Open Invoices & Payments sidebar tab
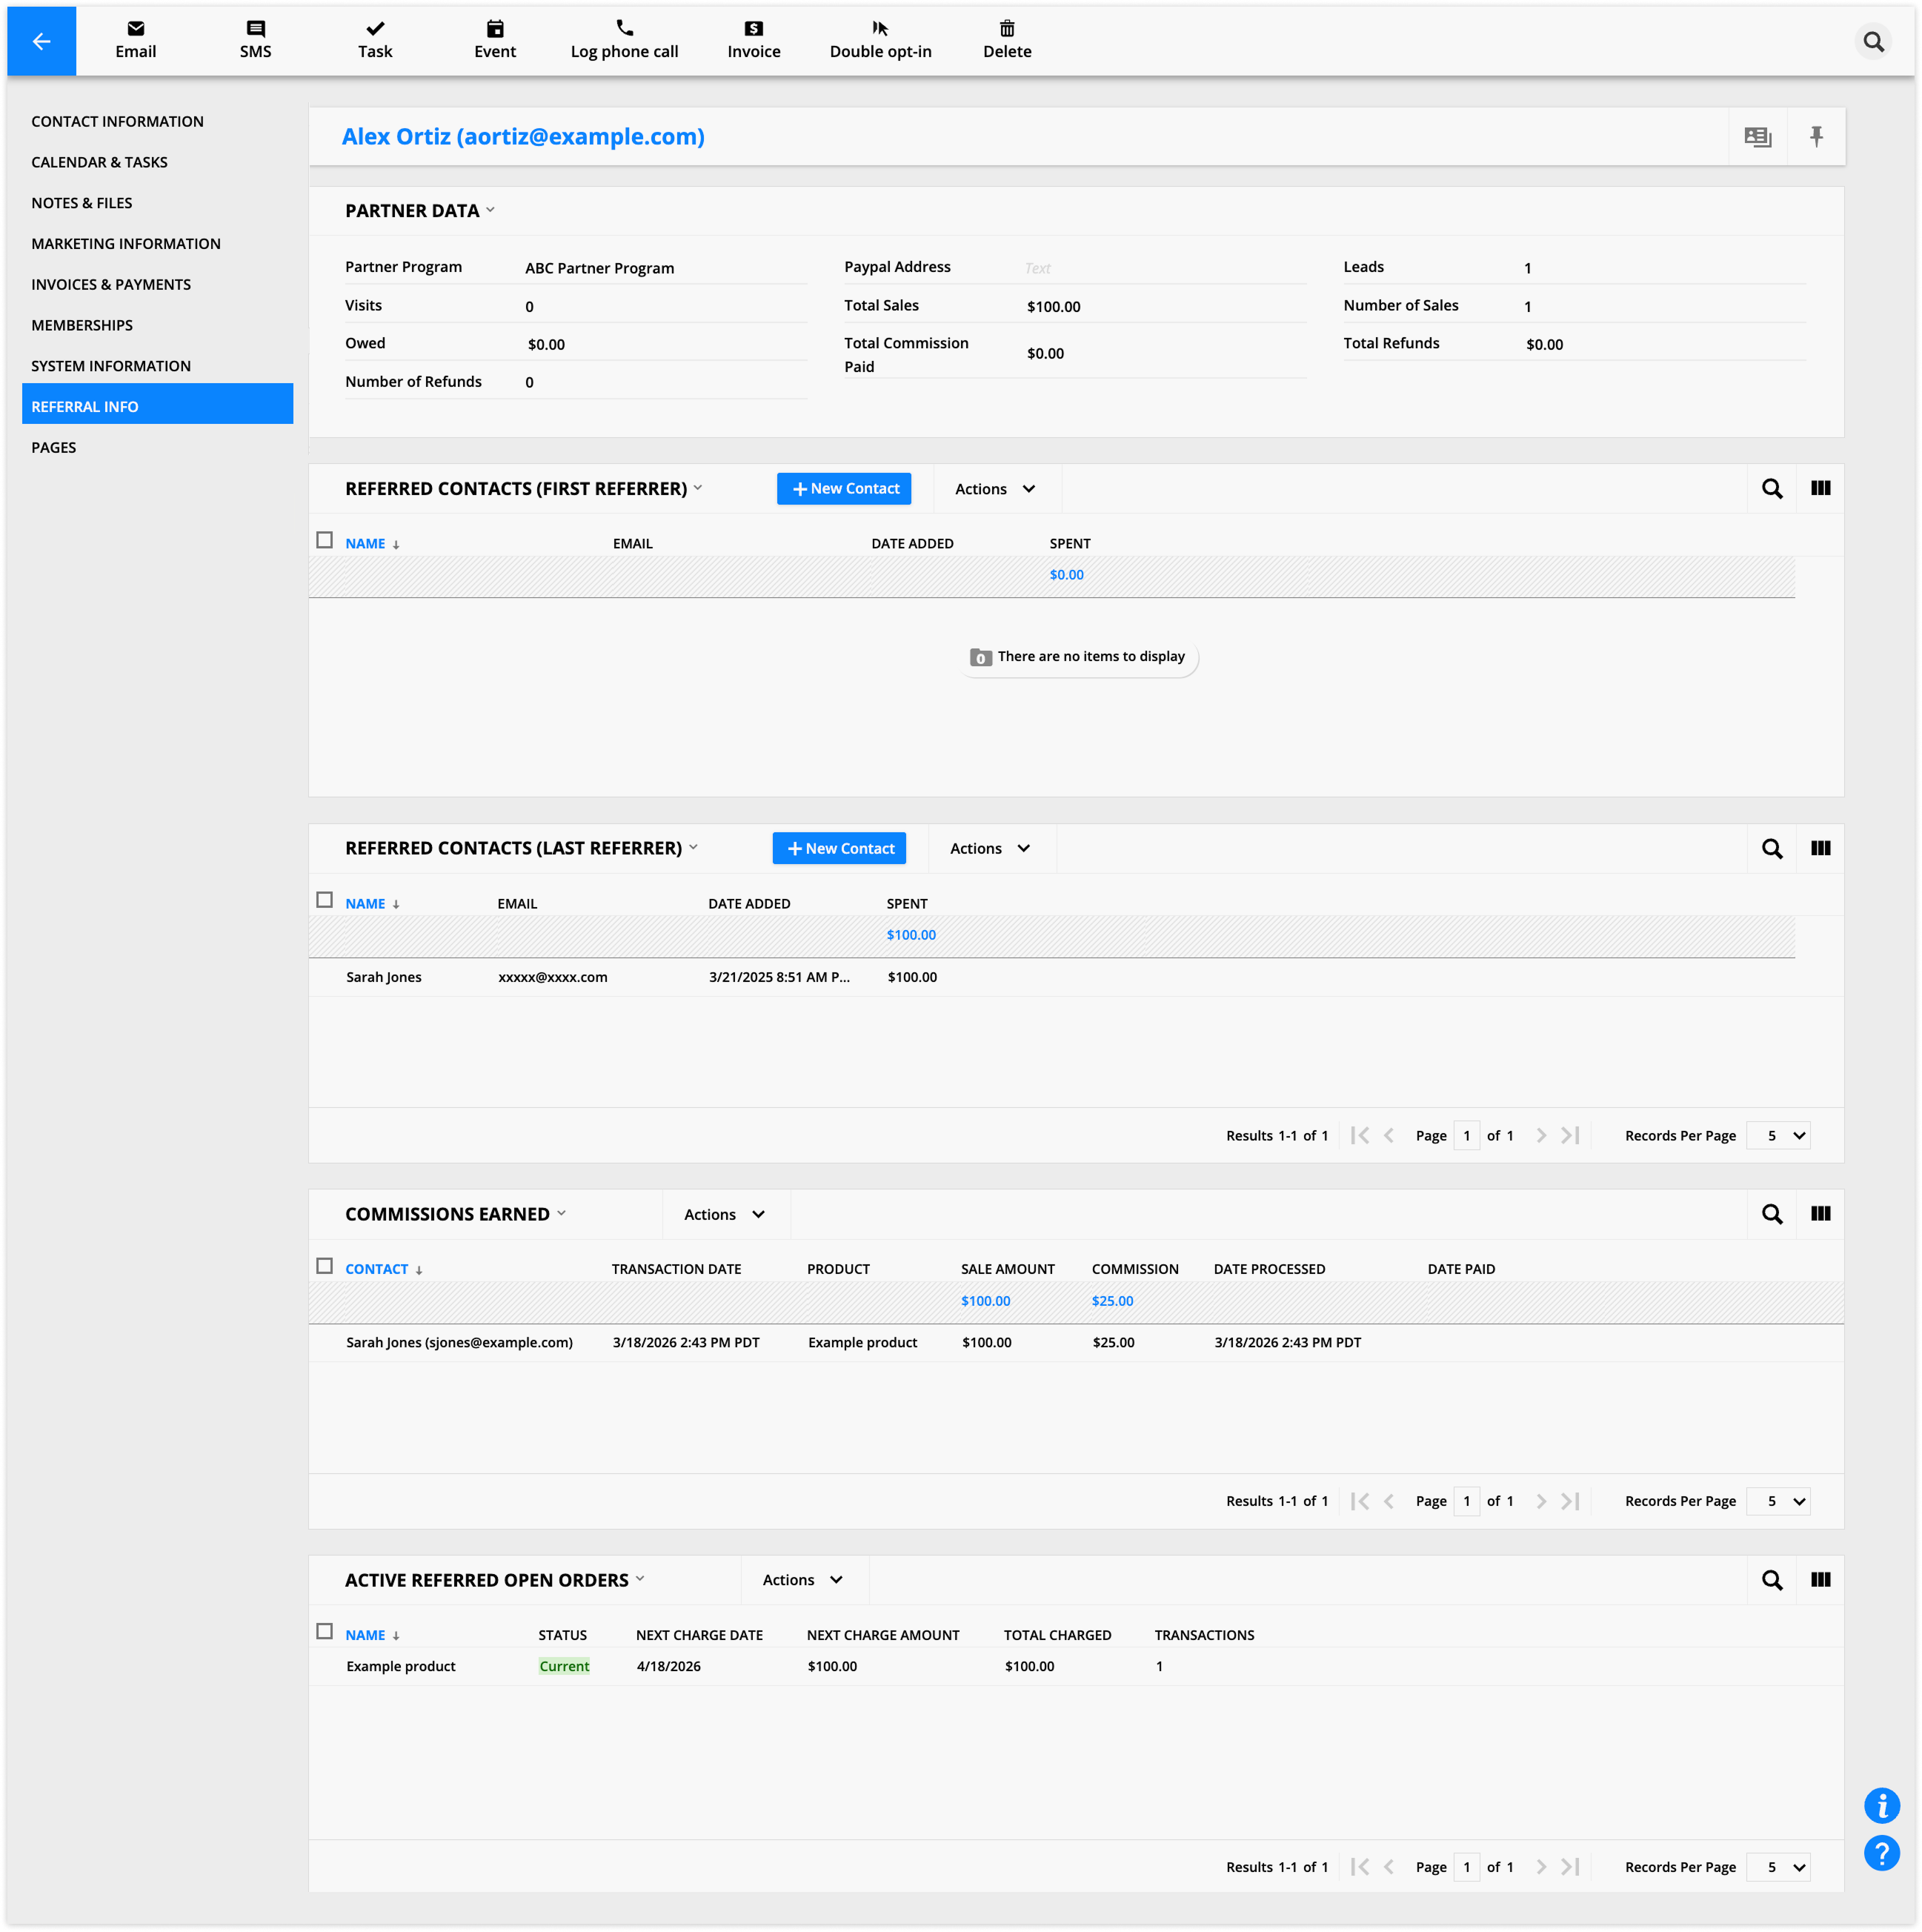Screen dimensions: 1922x1932 point(111,284)
